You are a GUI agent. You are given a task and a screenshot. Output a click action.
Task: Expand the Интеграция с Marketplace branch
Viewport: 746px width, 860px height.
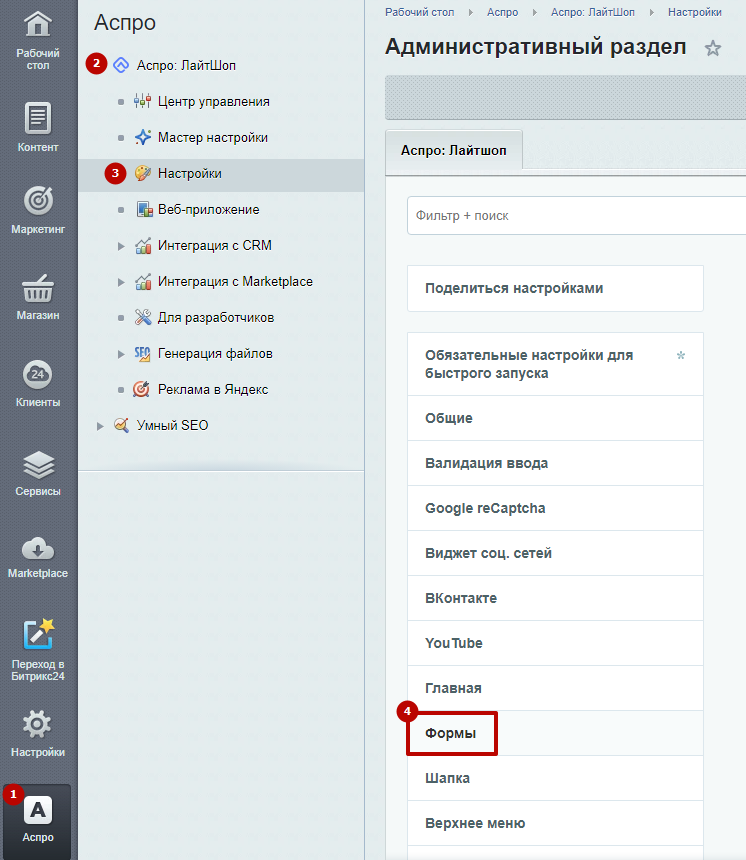[x=121, y=282]
